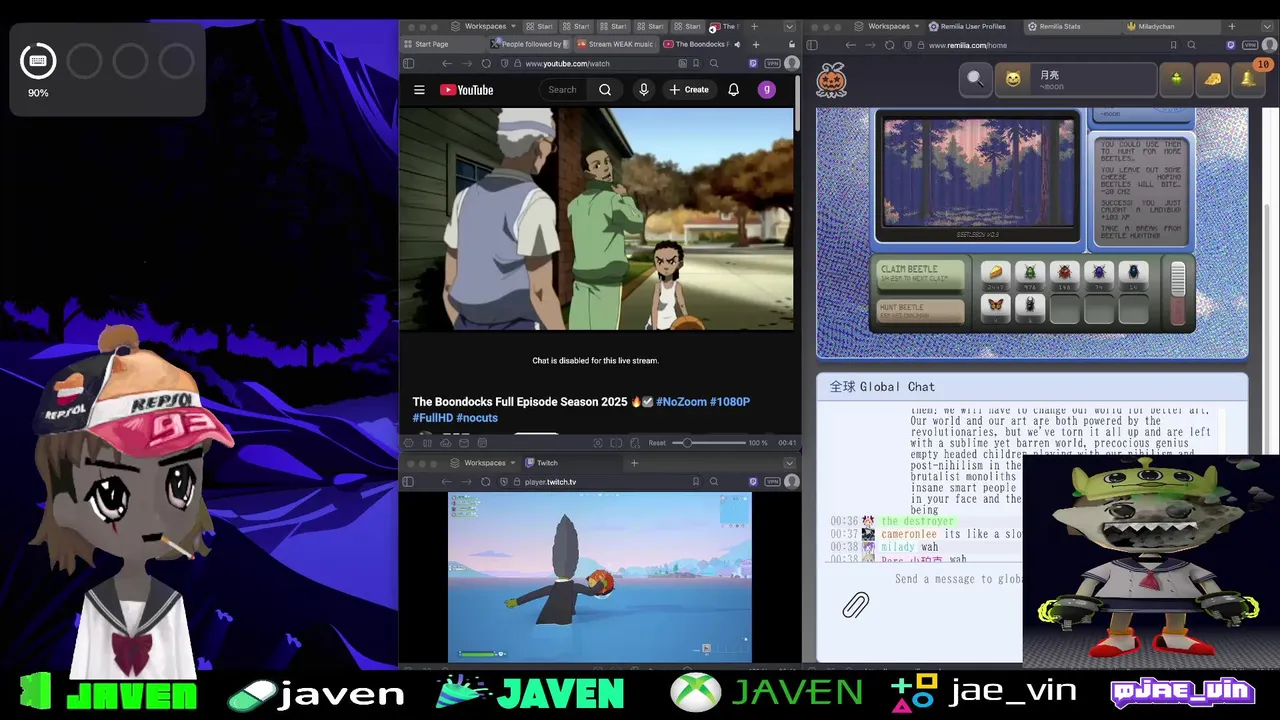Open the purple 'g' YouTube account avatar
This screenshot has height=720, width=1280.
[x=767, y=90]
